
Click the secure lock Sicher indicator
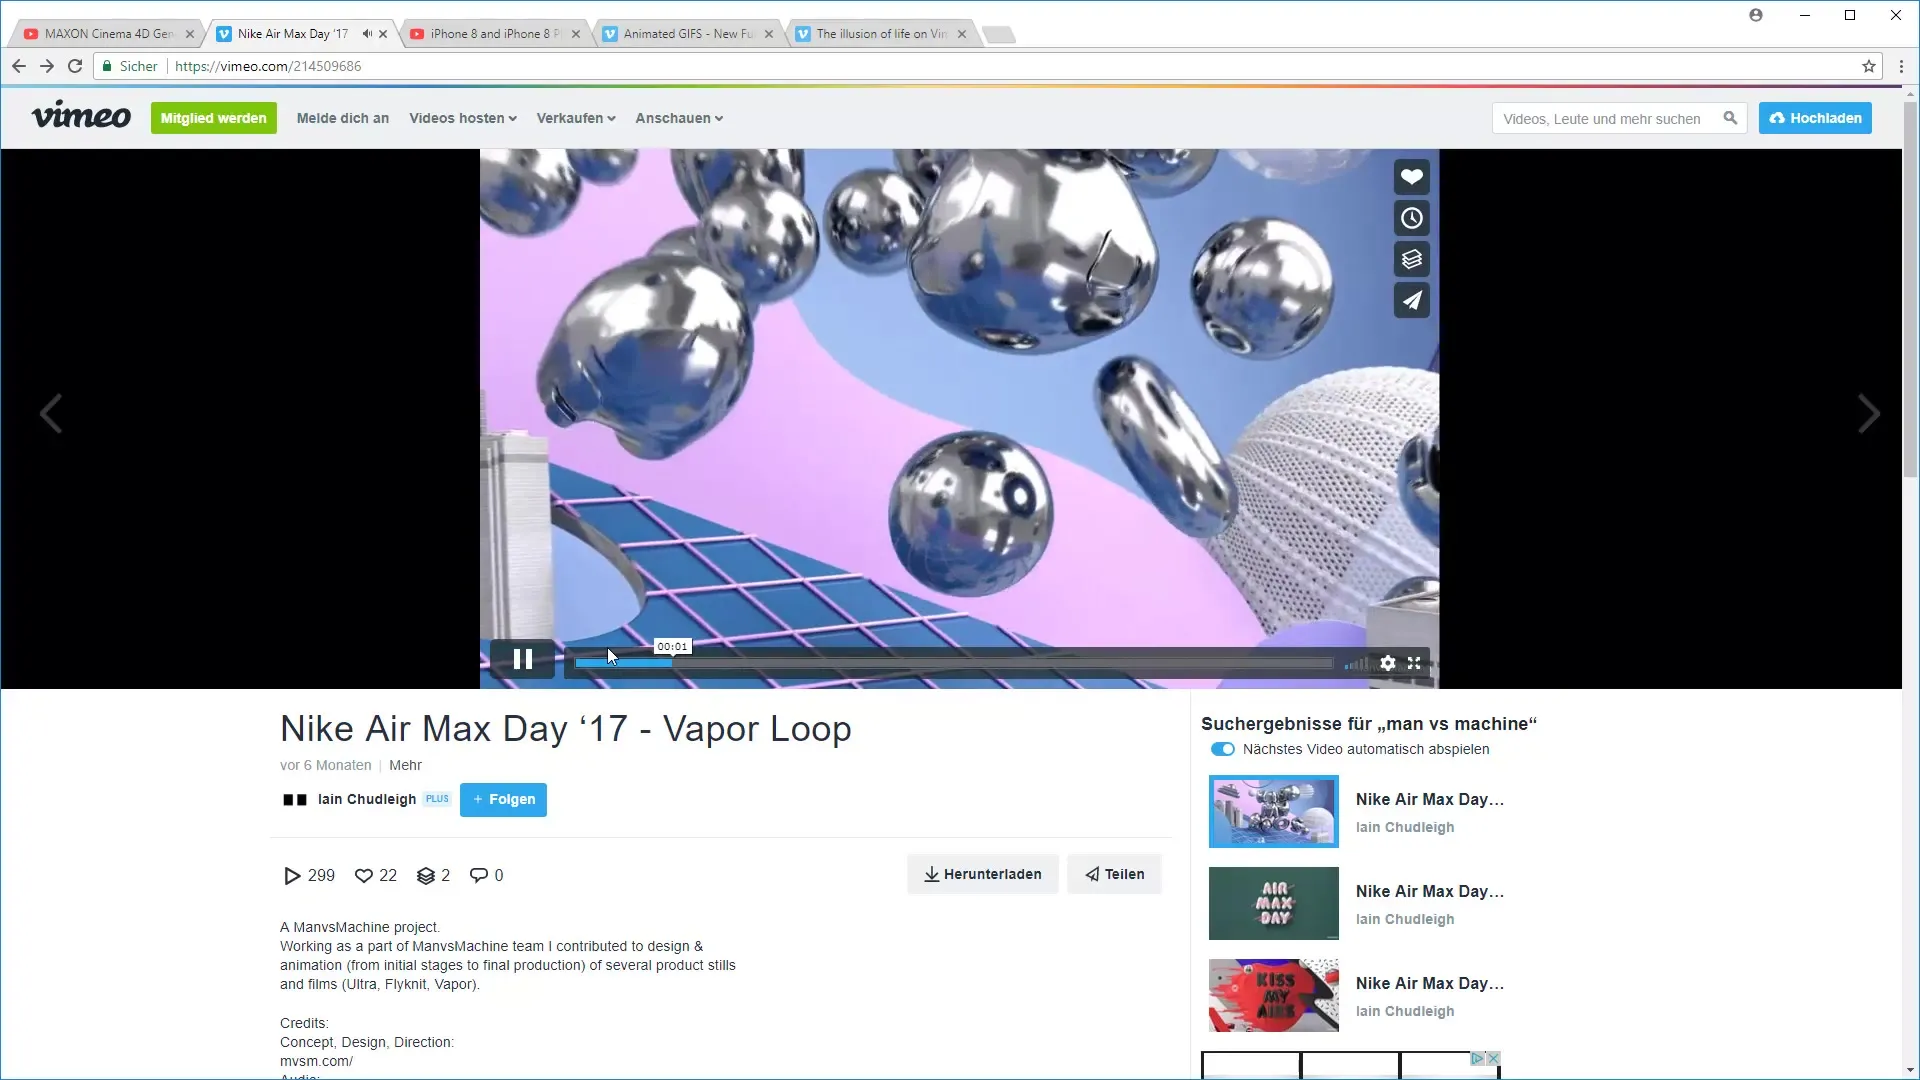pyautogui.click(x=130, y=66)
